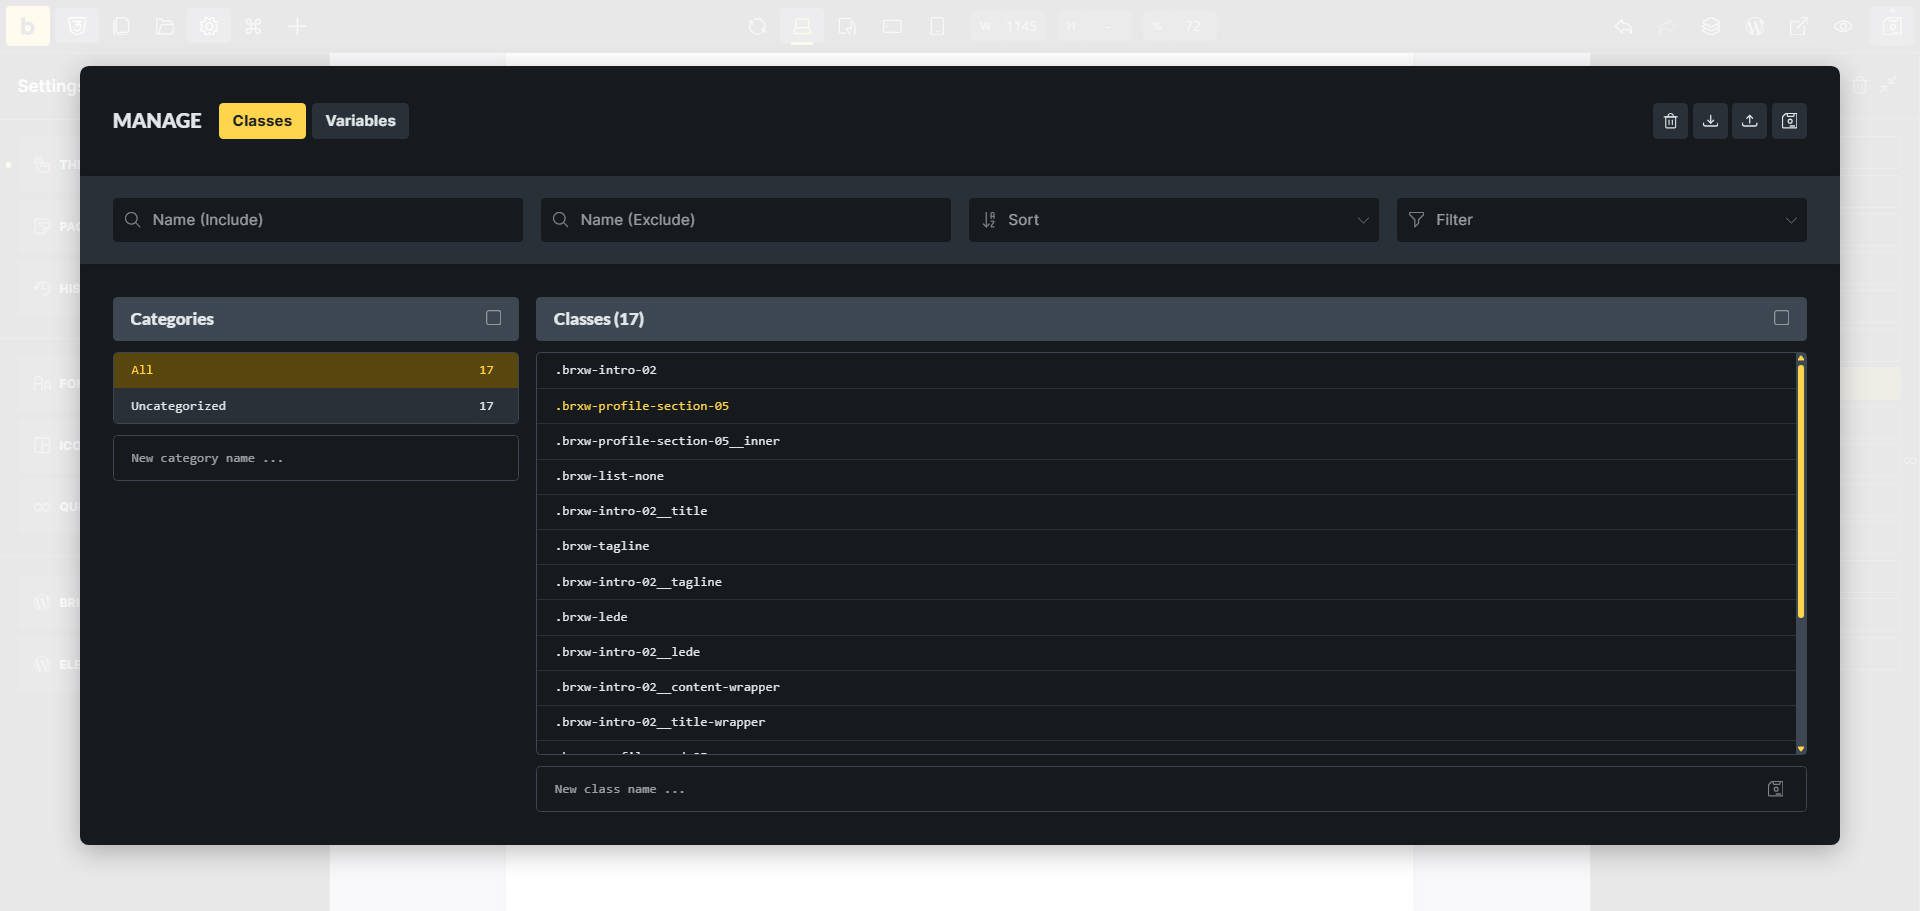Expand the Filter dropdown
1920x911 pixels.
click(1601, 220)
